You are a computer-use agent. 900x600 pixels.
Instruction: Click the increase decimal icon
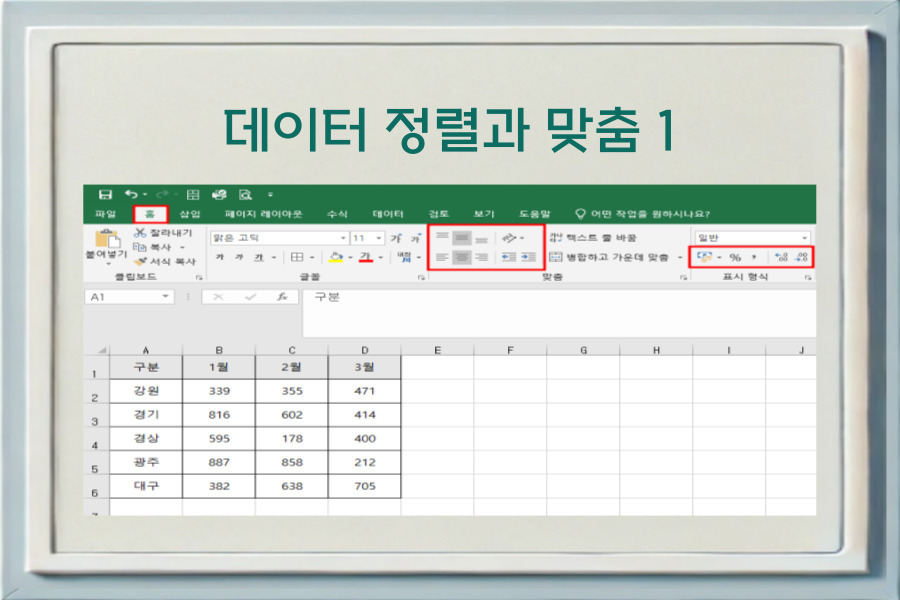(x=781, y=257)
